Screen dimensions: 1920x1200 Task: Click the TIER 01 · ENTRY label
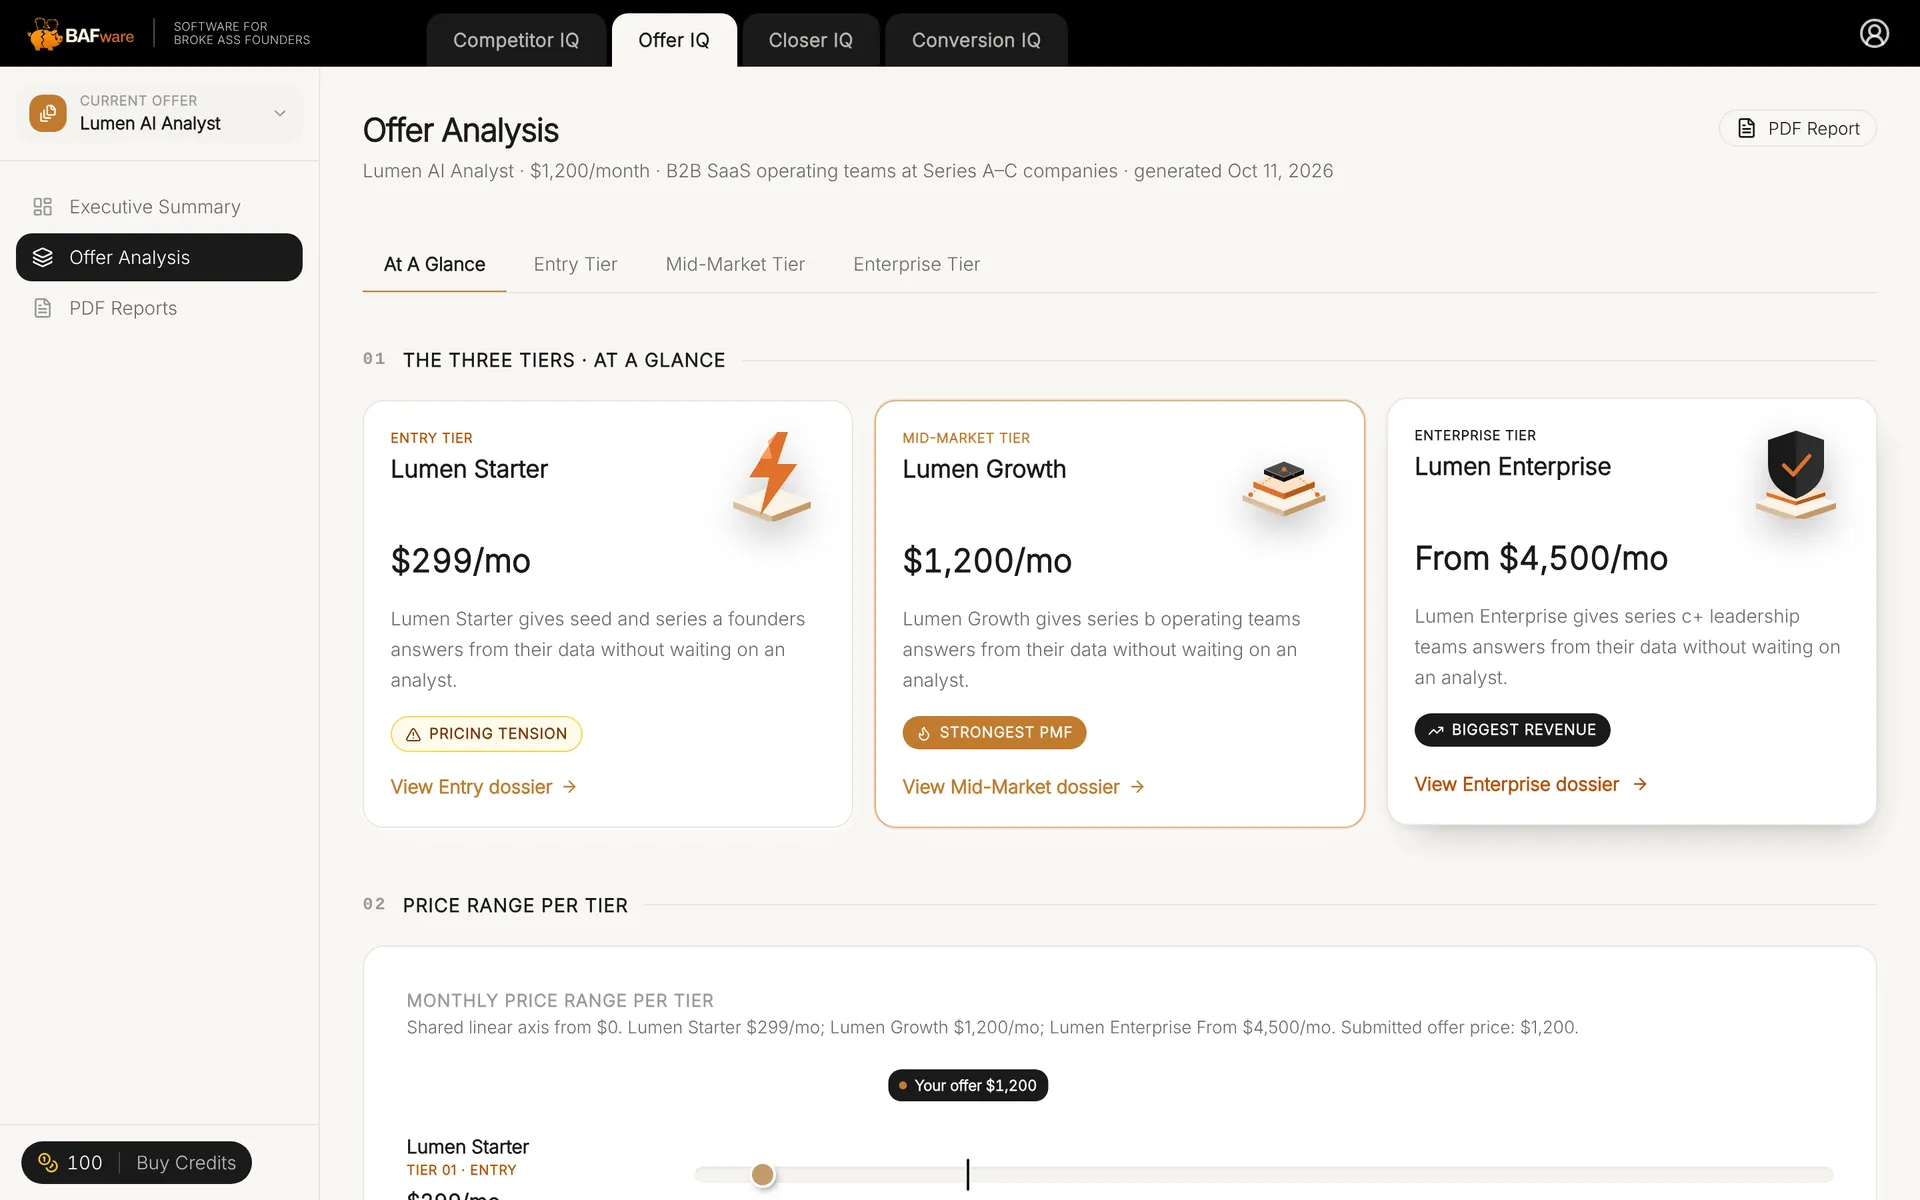(461, 1170)
